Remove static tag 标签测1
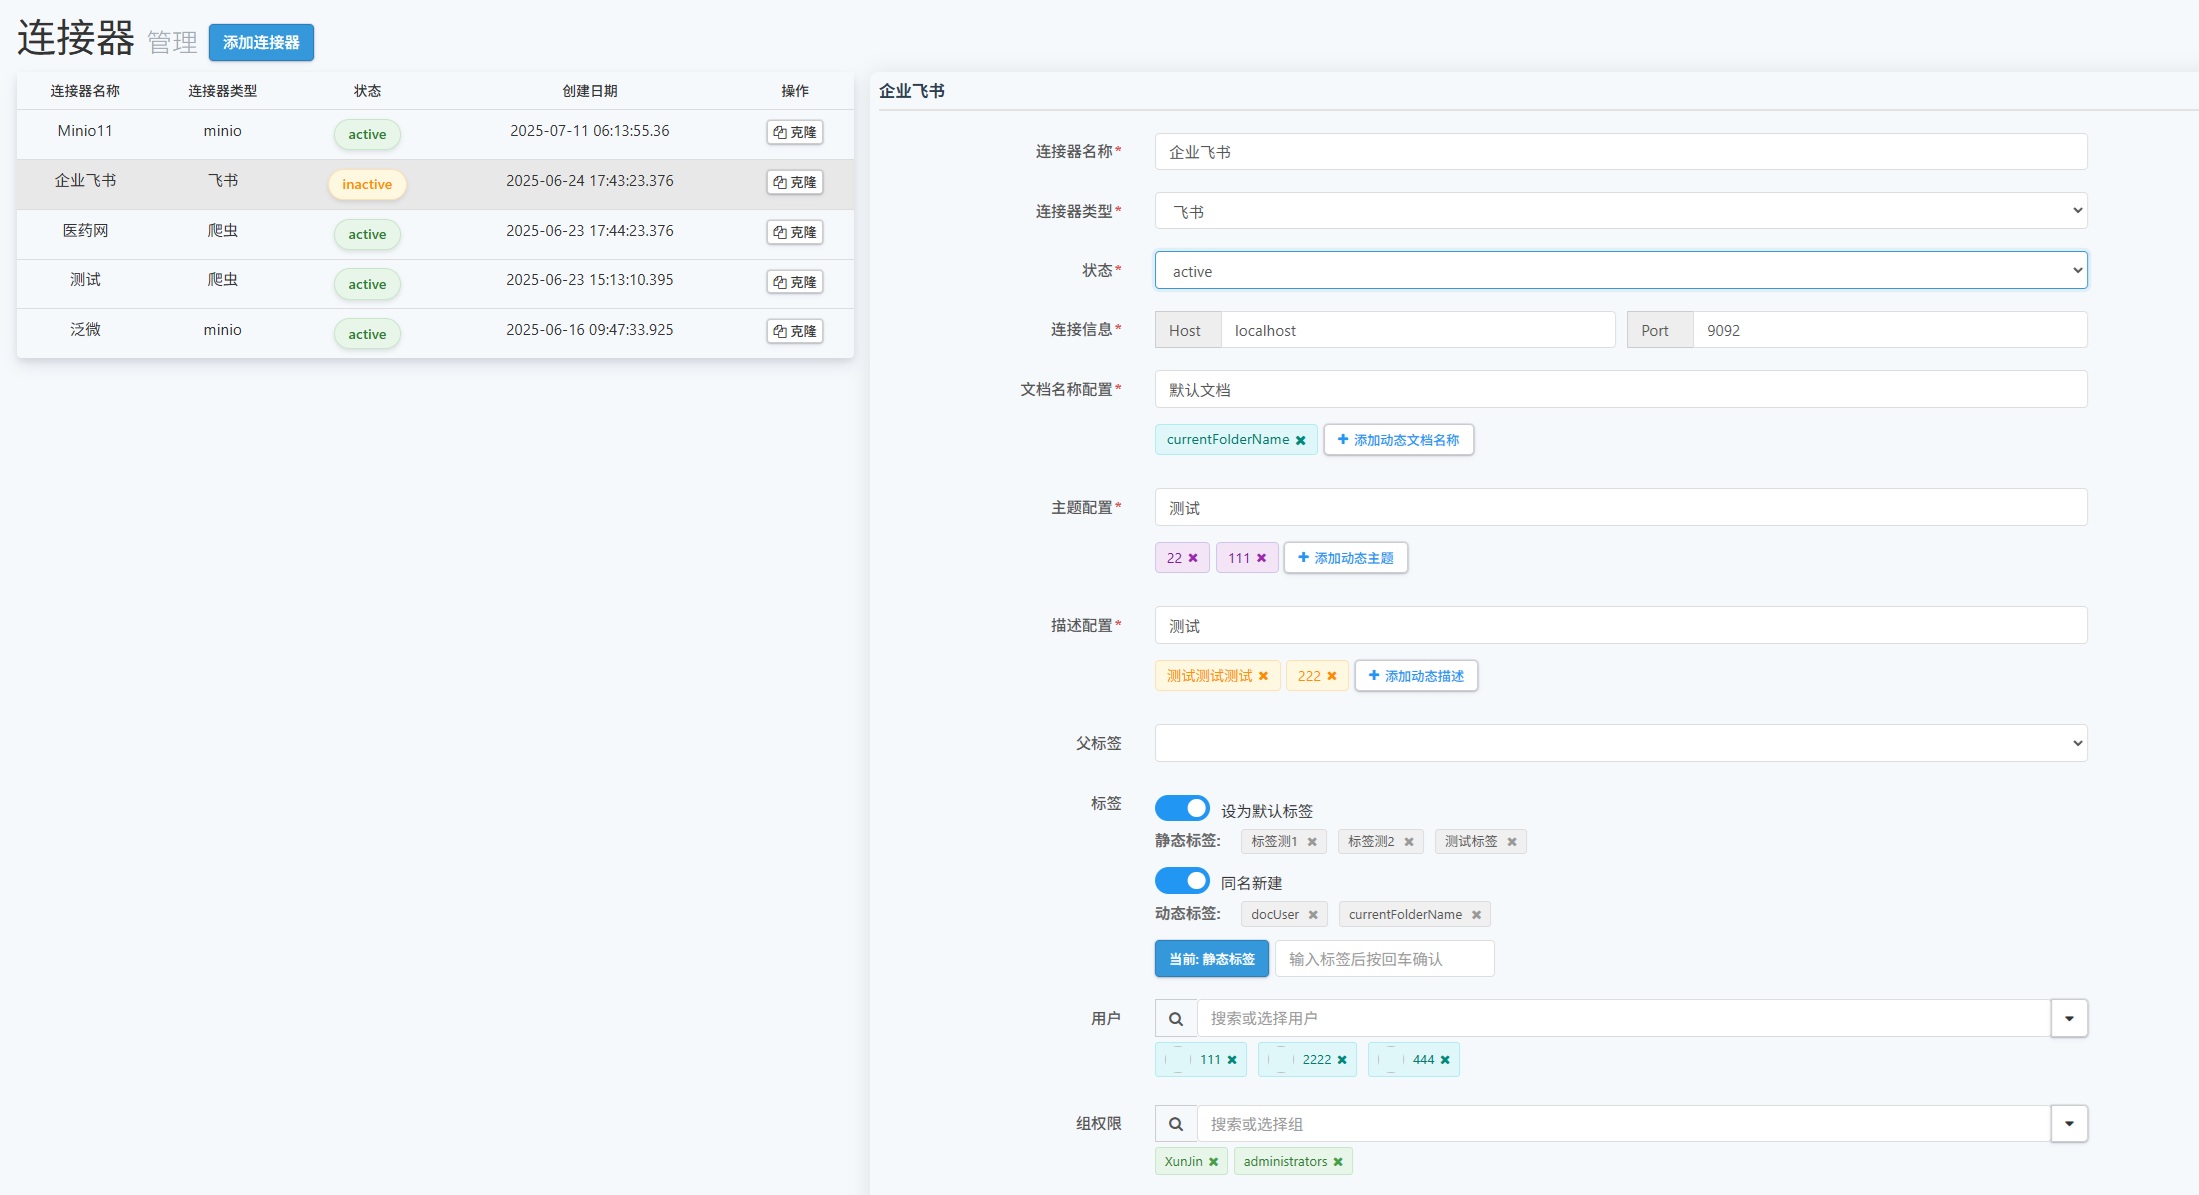This screenshot has width=2199, height=1195. click(x=1312, y=842)
